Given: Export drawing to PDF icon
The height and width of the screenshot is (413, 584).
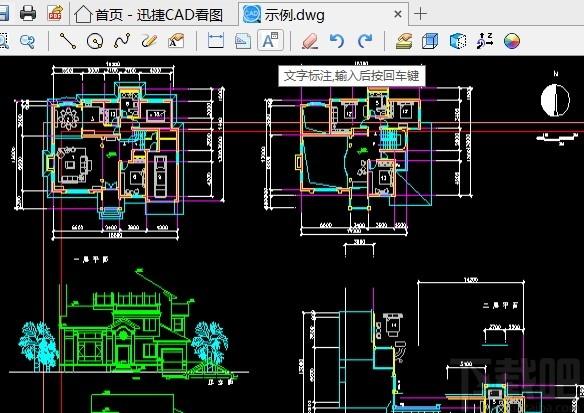Looking at the screenshot, I should tap(55, 13).
